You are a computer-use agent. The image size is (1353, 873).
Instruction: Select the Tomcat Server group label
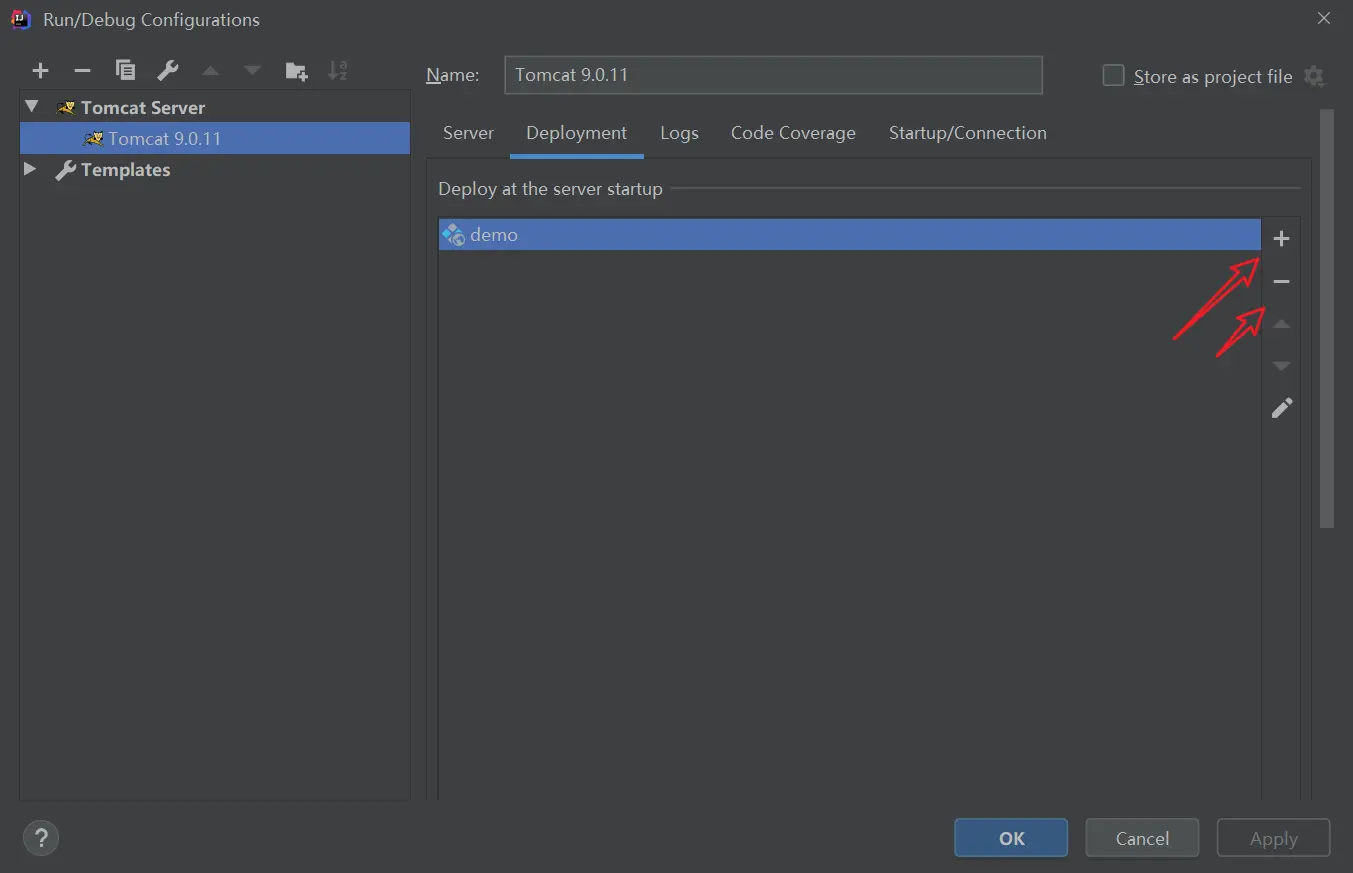(x=143, y=107)
